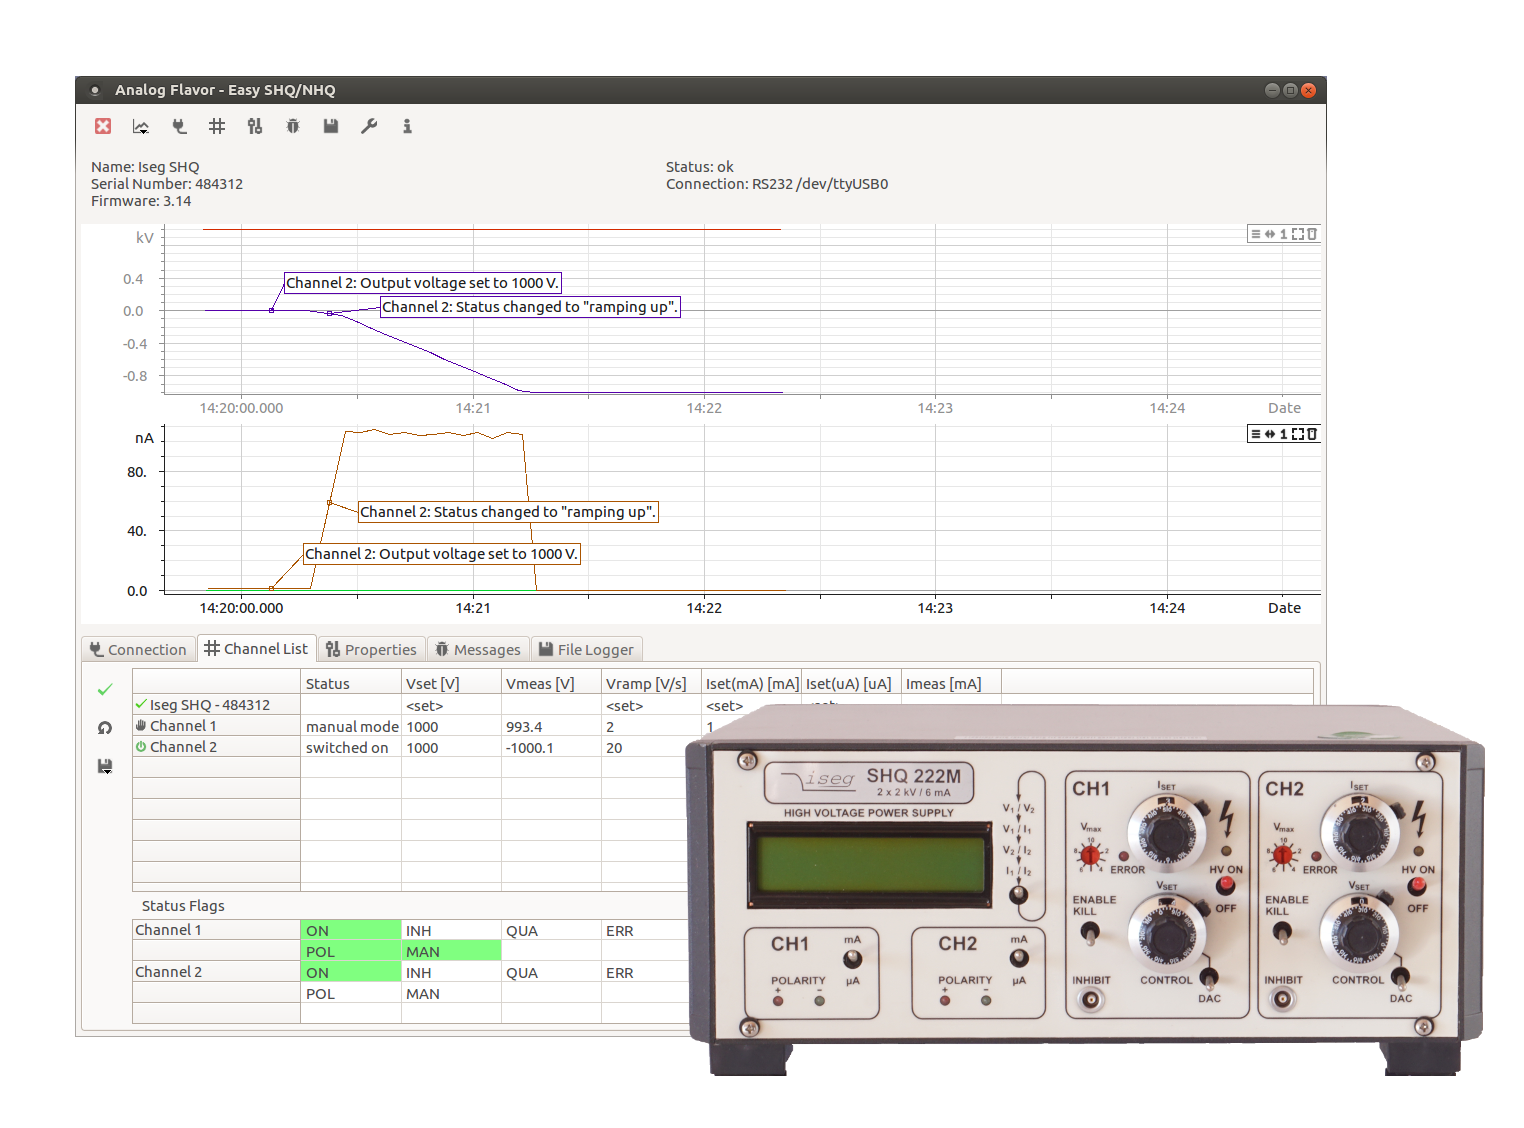Click the red X exit icon in toolbar
Viewport: 1524px width, 1128px height.
pos(103,126)
